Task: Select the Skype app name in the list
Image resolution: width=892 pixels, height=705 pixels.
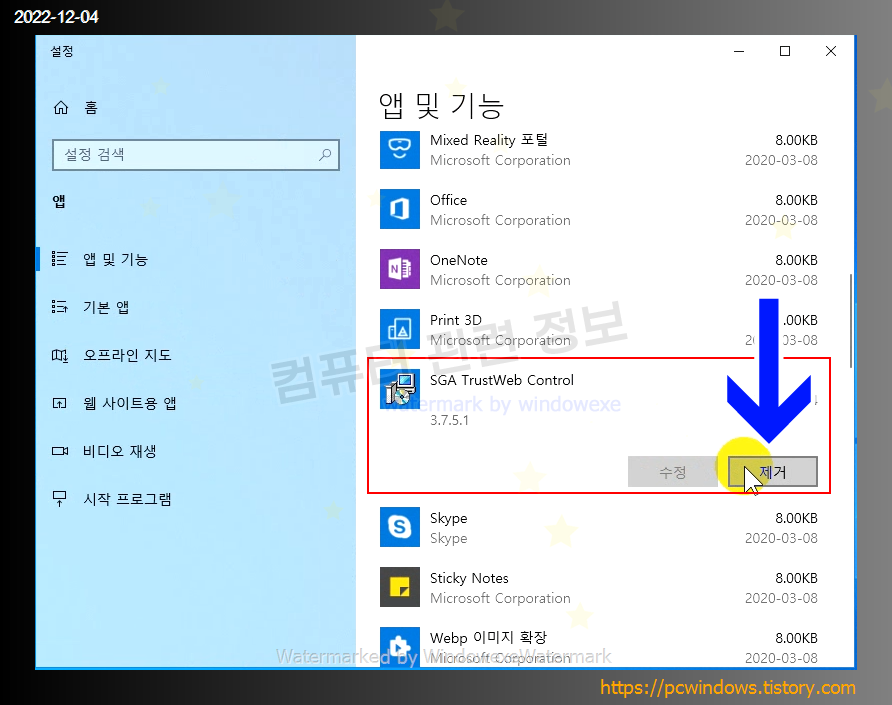Action: [x=448, y=518]
